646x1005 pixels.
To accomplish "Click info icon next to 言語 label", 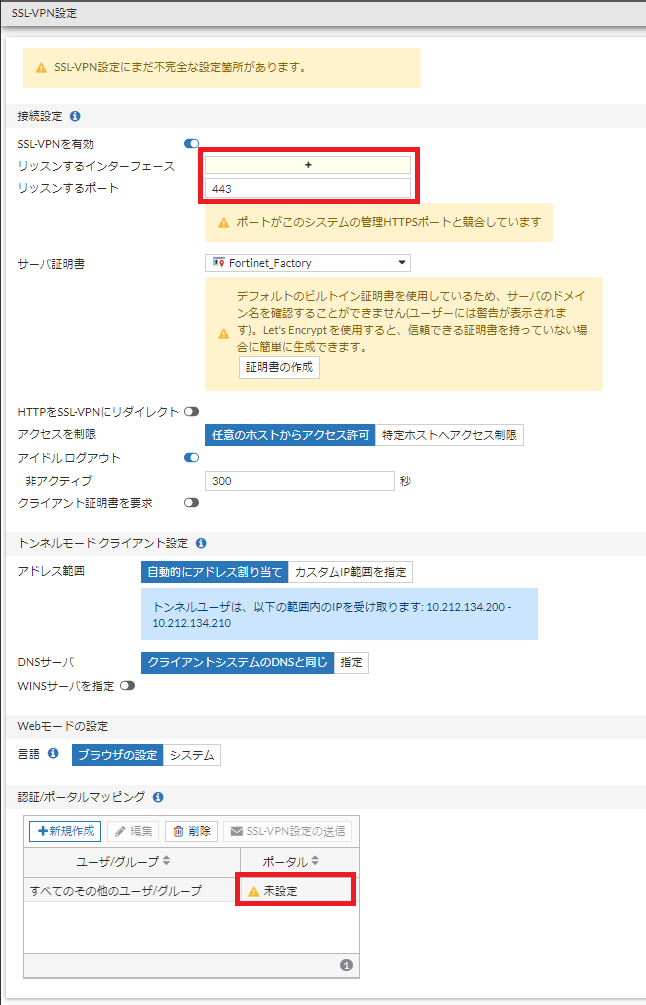I will 53,752.
